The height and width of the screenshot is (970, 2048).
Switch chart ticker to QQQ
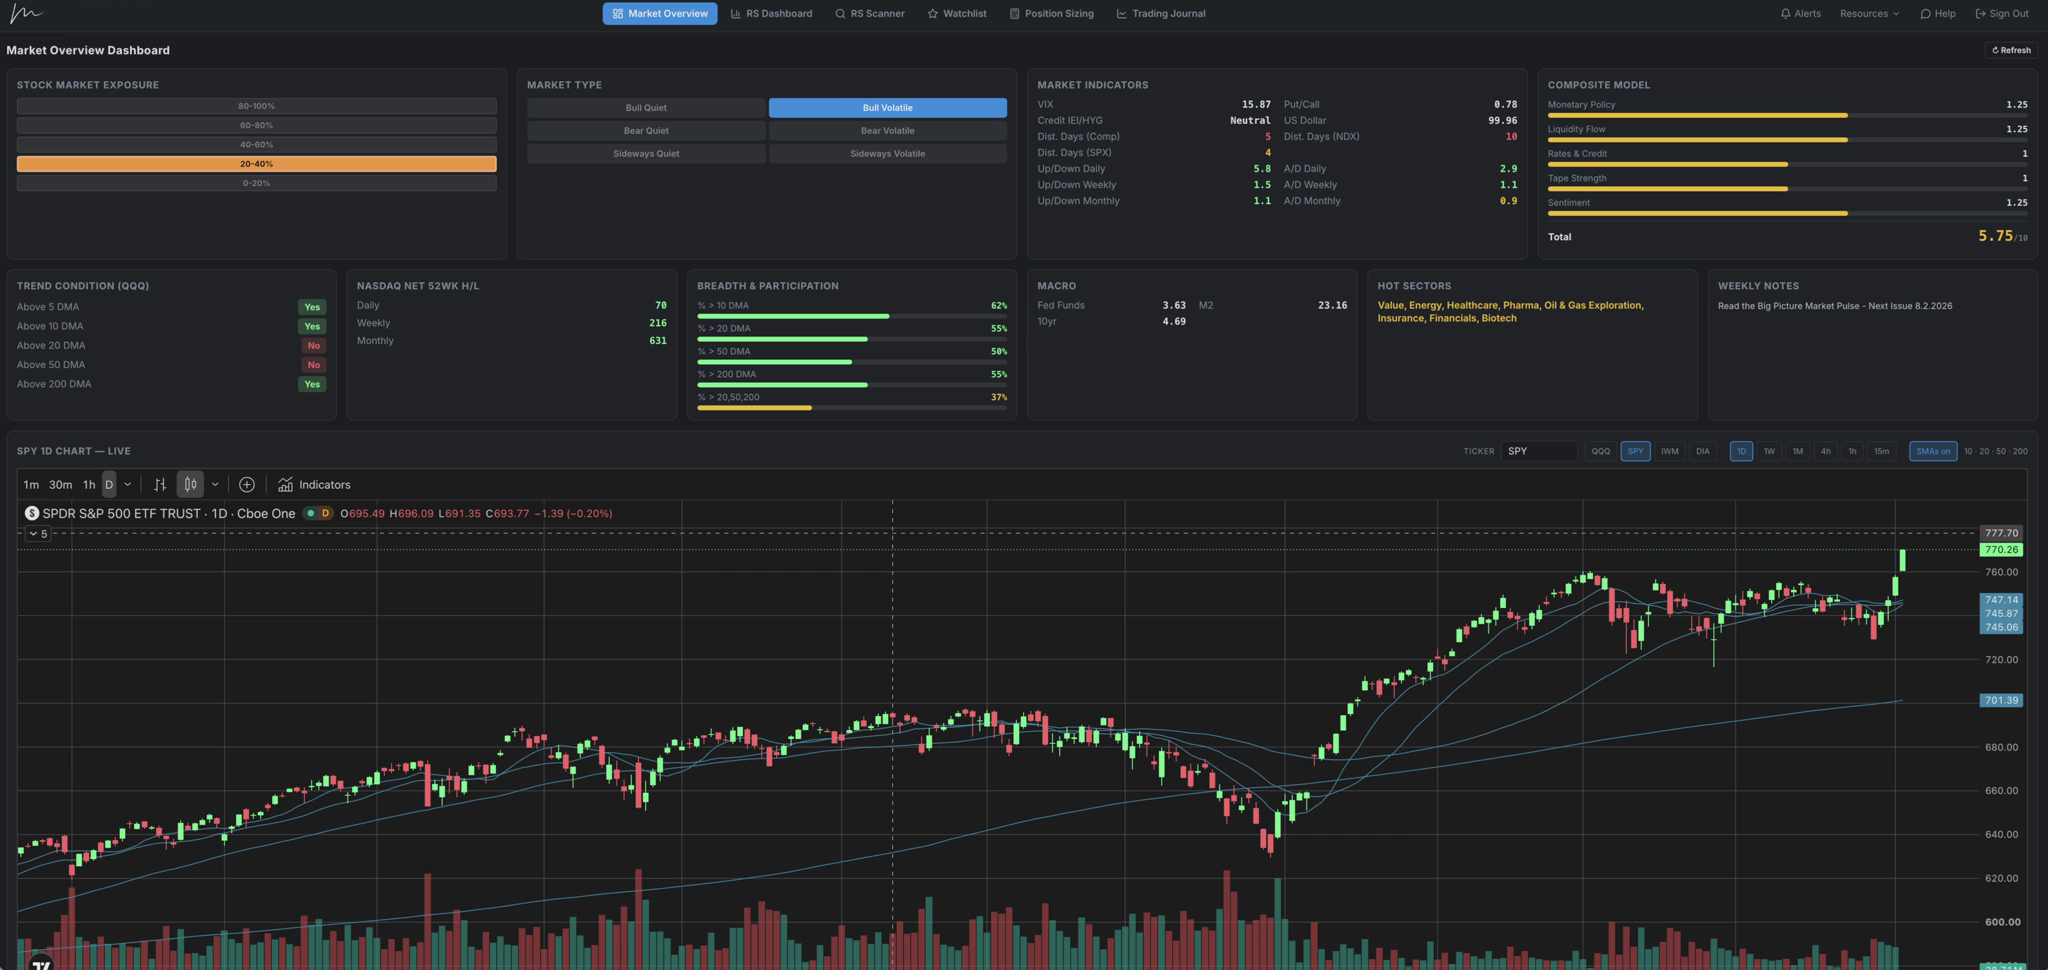pos(1600,452)
